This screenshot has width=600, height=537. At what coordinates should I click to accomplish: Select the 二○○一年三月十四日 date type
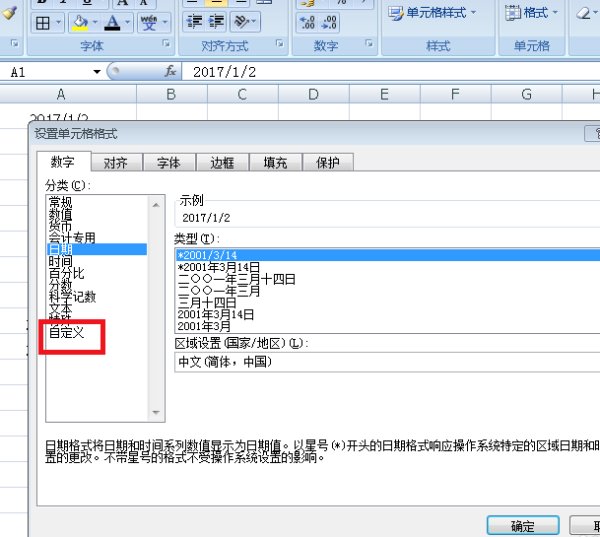click(x=388, y=279)
